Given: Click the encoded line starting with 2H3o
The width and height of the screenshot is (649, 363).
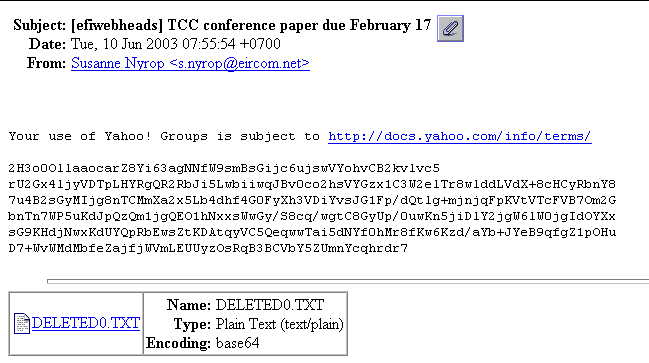Looking at the screenshot, I should click(224, 168).
